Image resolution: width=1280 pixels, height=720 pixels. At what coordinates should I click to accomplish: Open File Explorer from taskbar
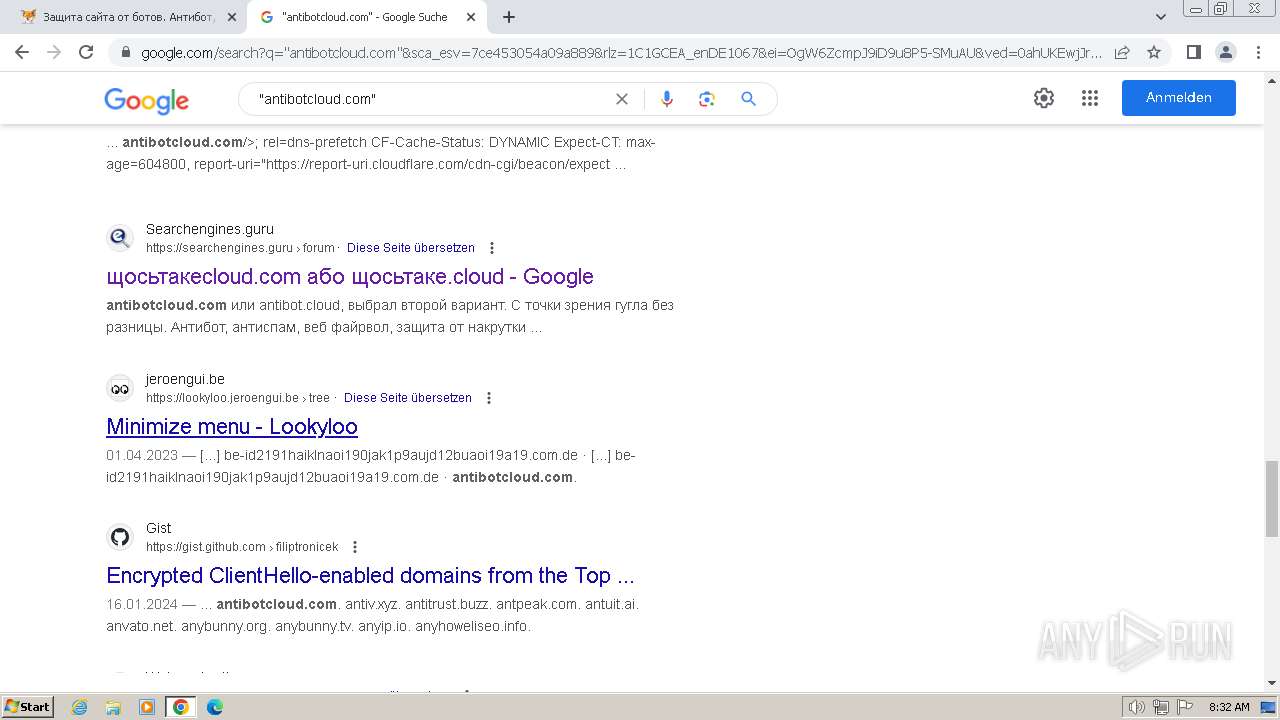pyautogui.click(x=113, y=707)
